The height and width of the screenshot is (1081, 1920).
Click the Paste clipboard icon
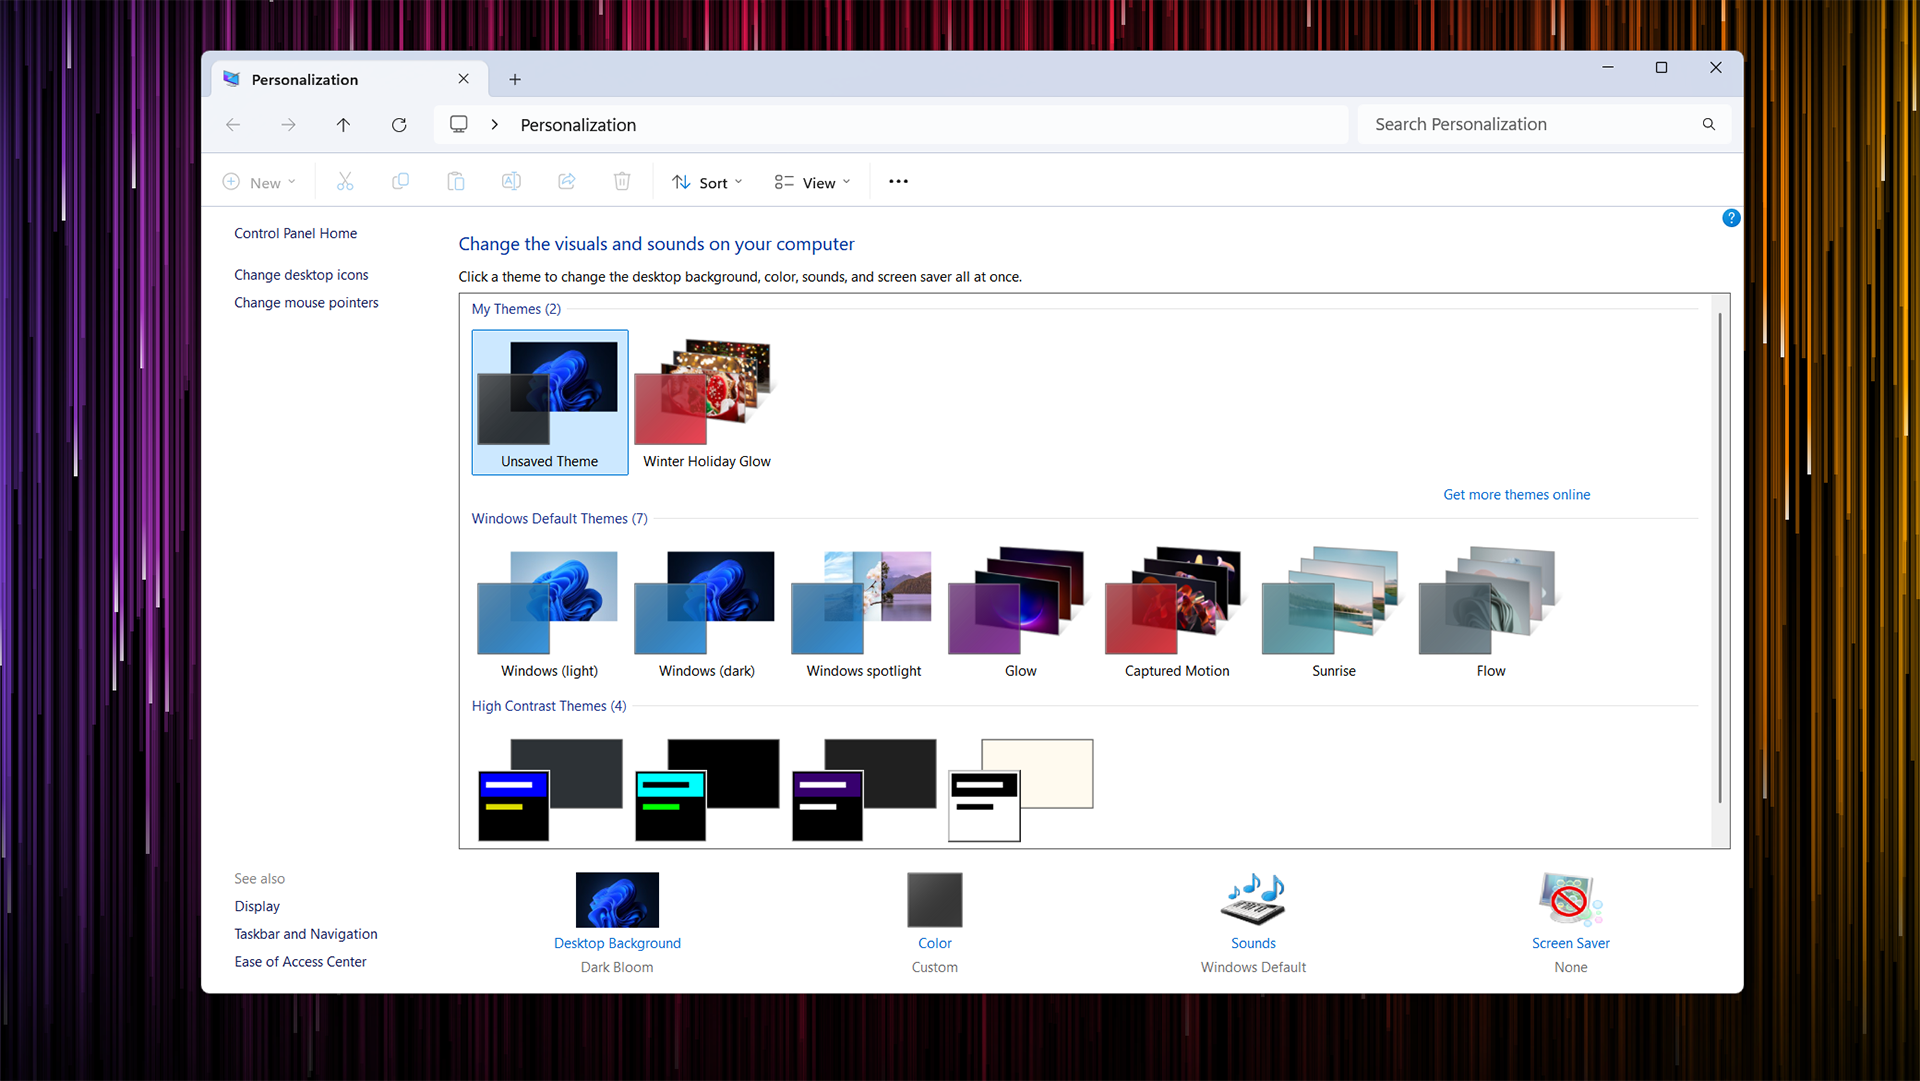coord(456,182)
